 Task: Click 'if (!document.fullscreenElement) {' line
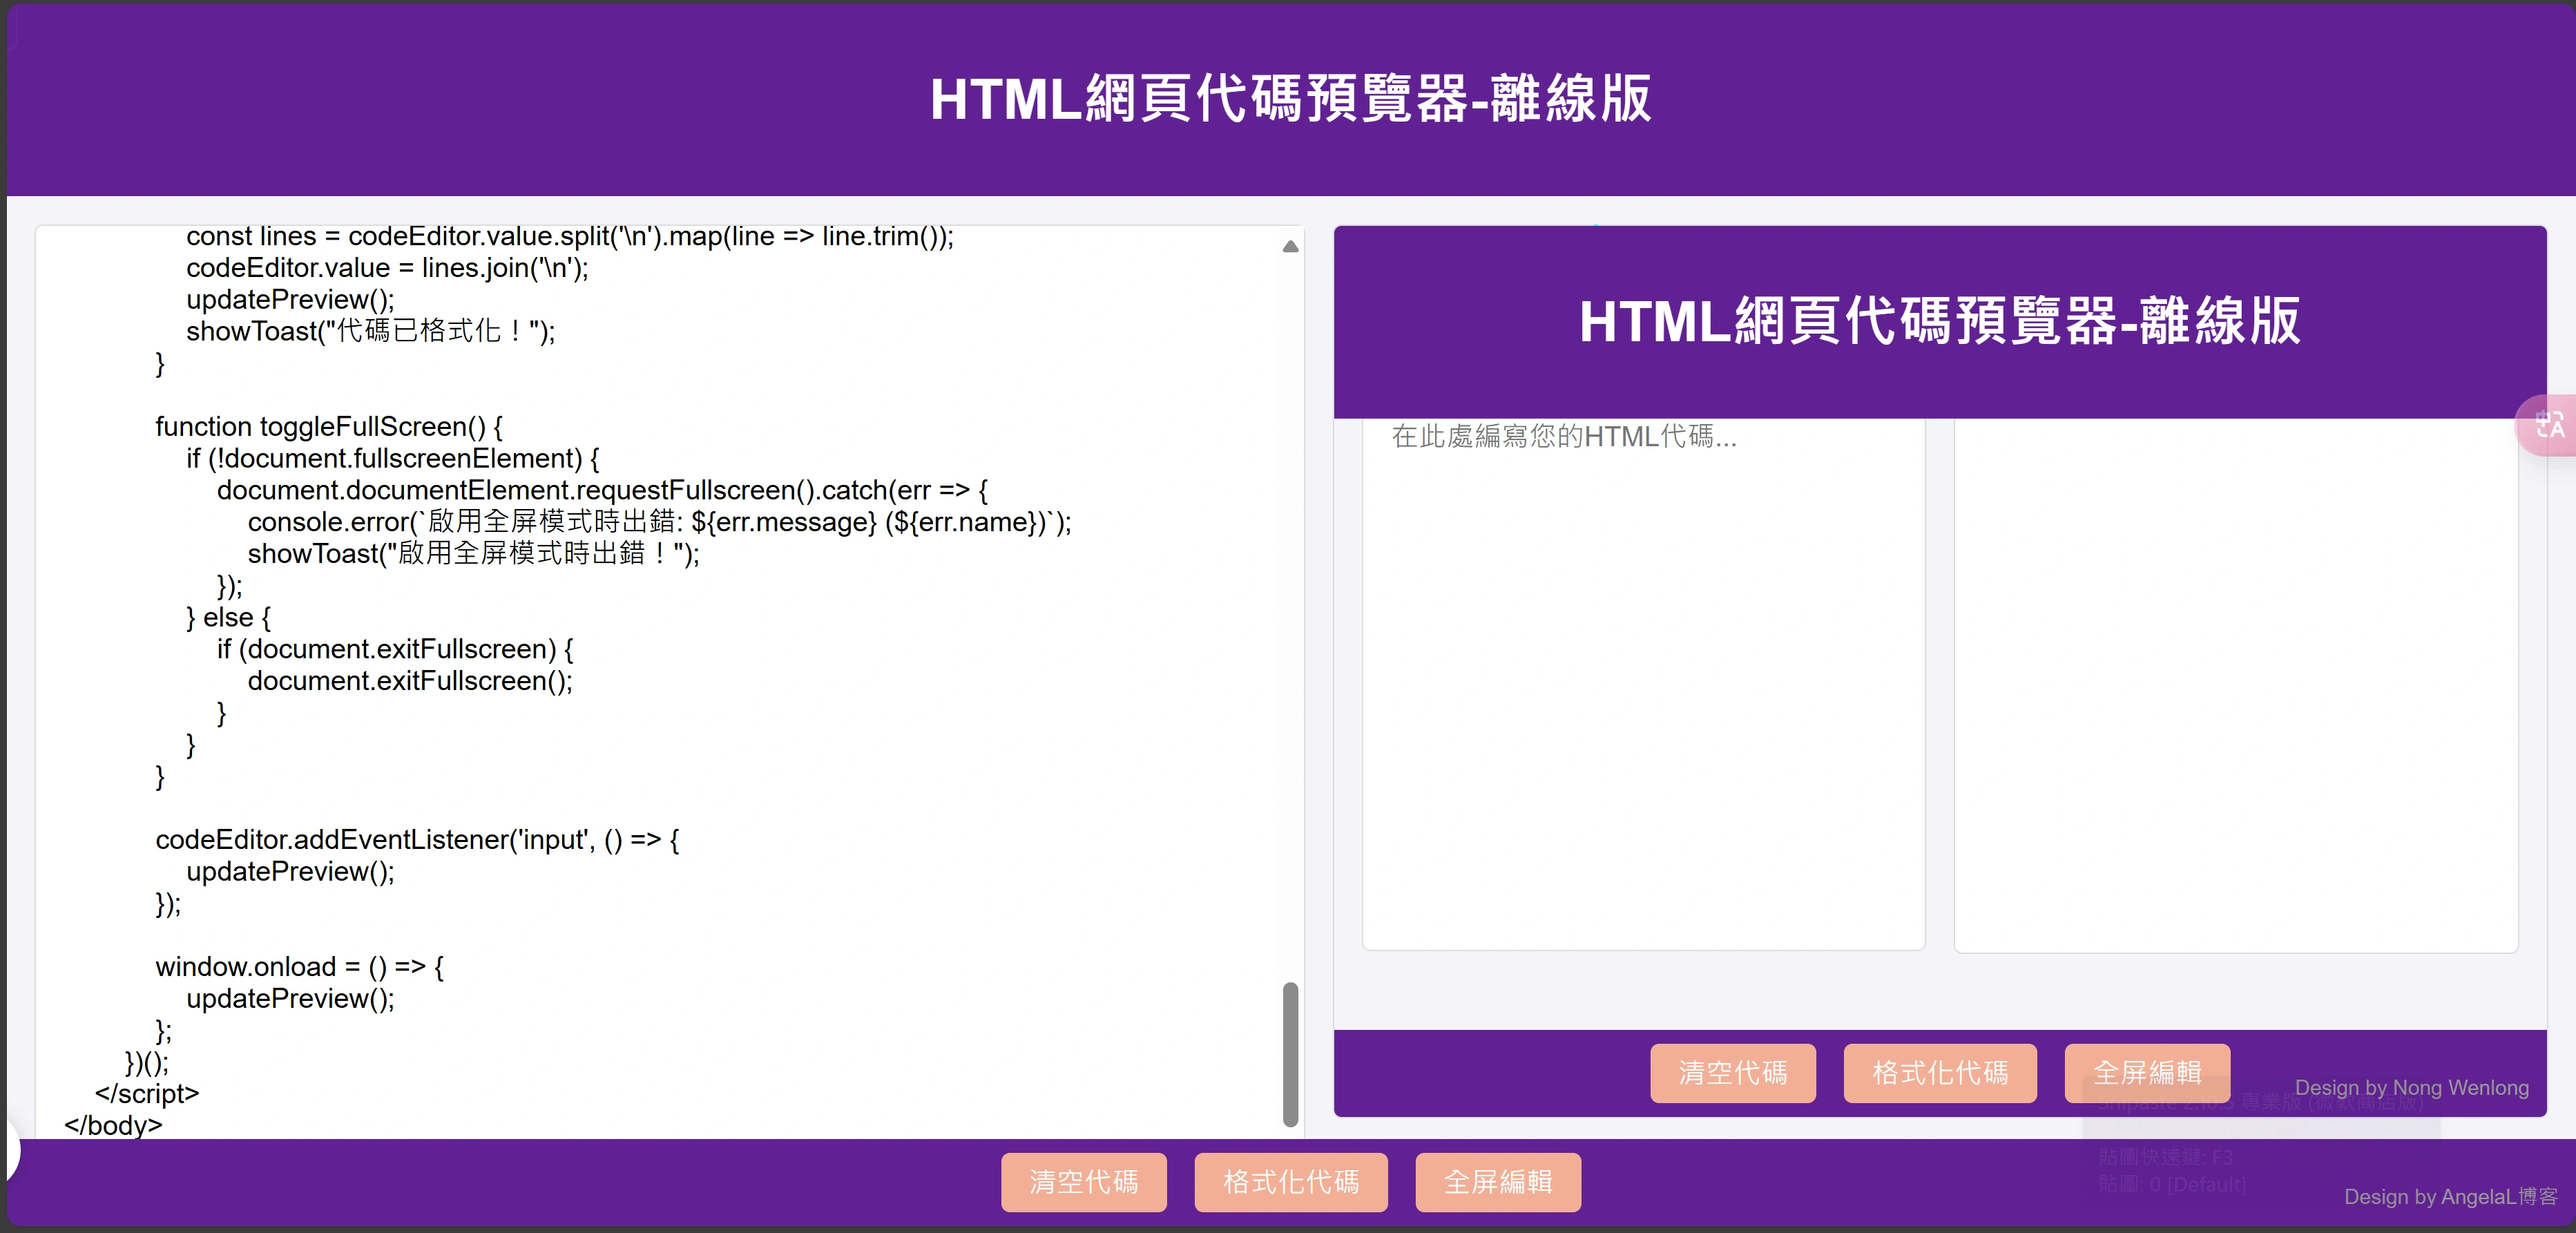coord(393,458)
